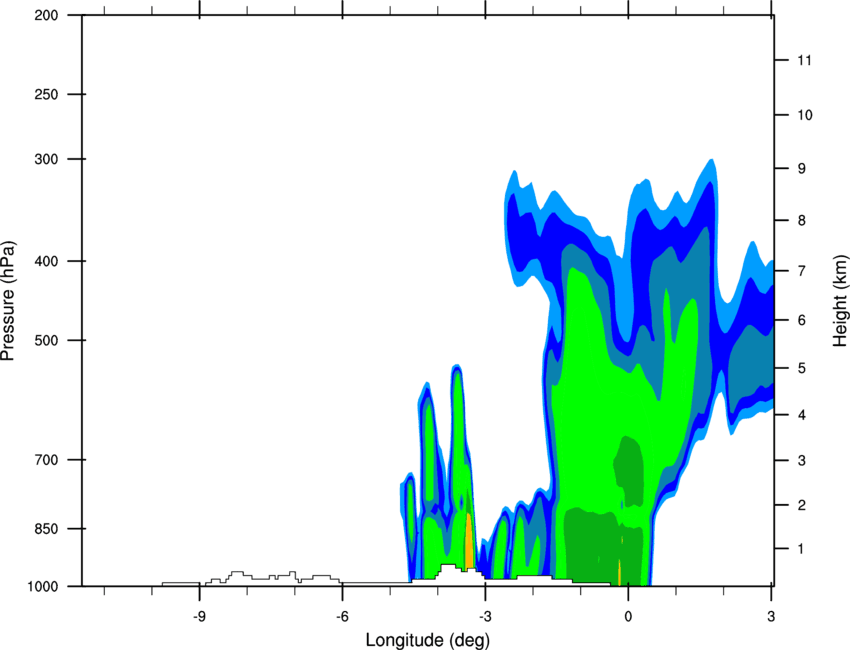Click height tick label 5
Image resolution: width=850 pixels, height=650 pixels.
802,368
